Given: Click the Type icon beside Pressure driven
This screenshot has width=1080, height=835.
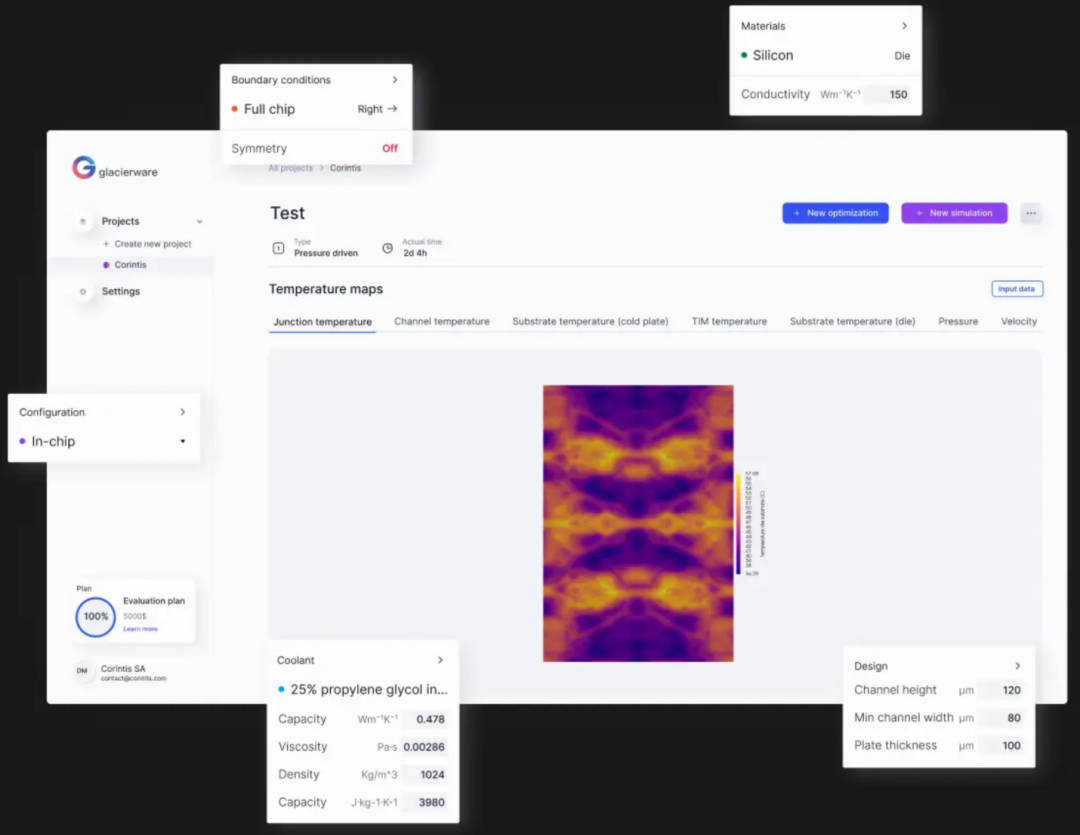Looking at the screenshot, I should coord(279,248).
